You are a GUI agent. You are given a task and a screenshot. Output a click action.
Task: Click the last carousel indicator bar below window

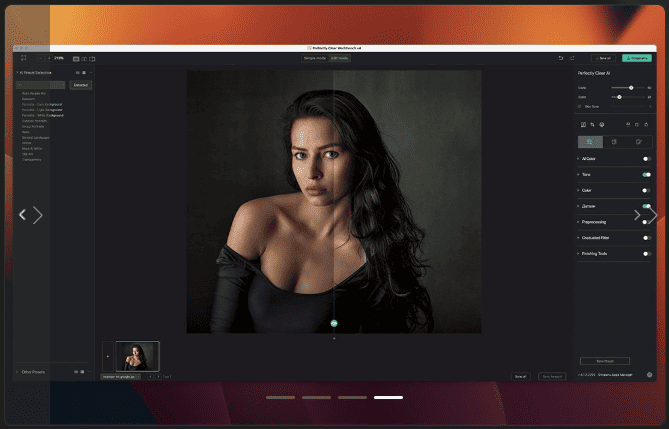tap(388, 397)
